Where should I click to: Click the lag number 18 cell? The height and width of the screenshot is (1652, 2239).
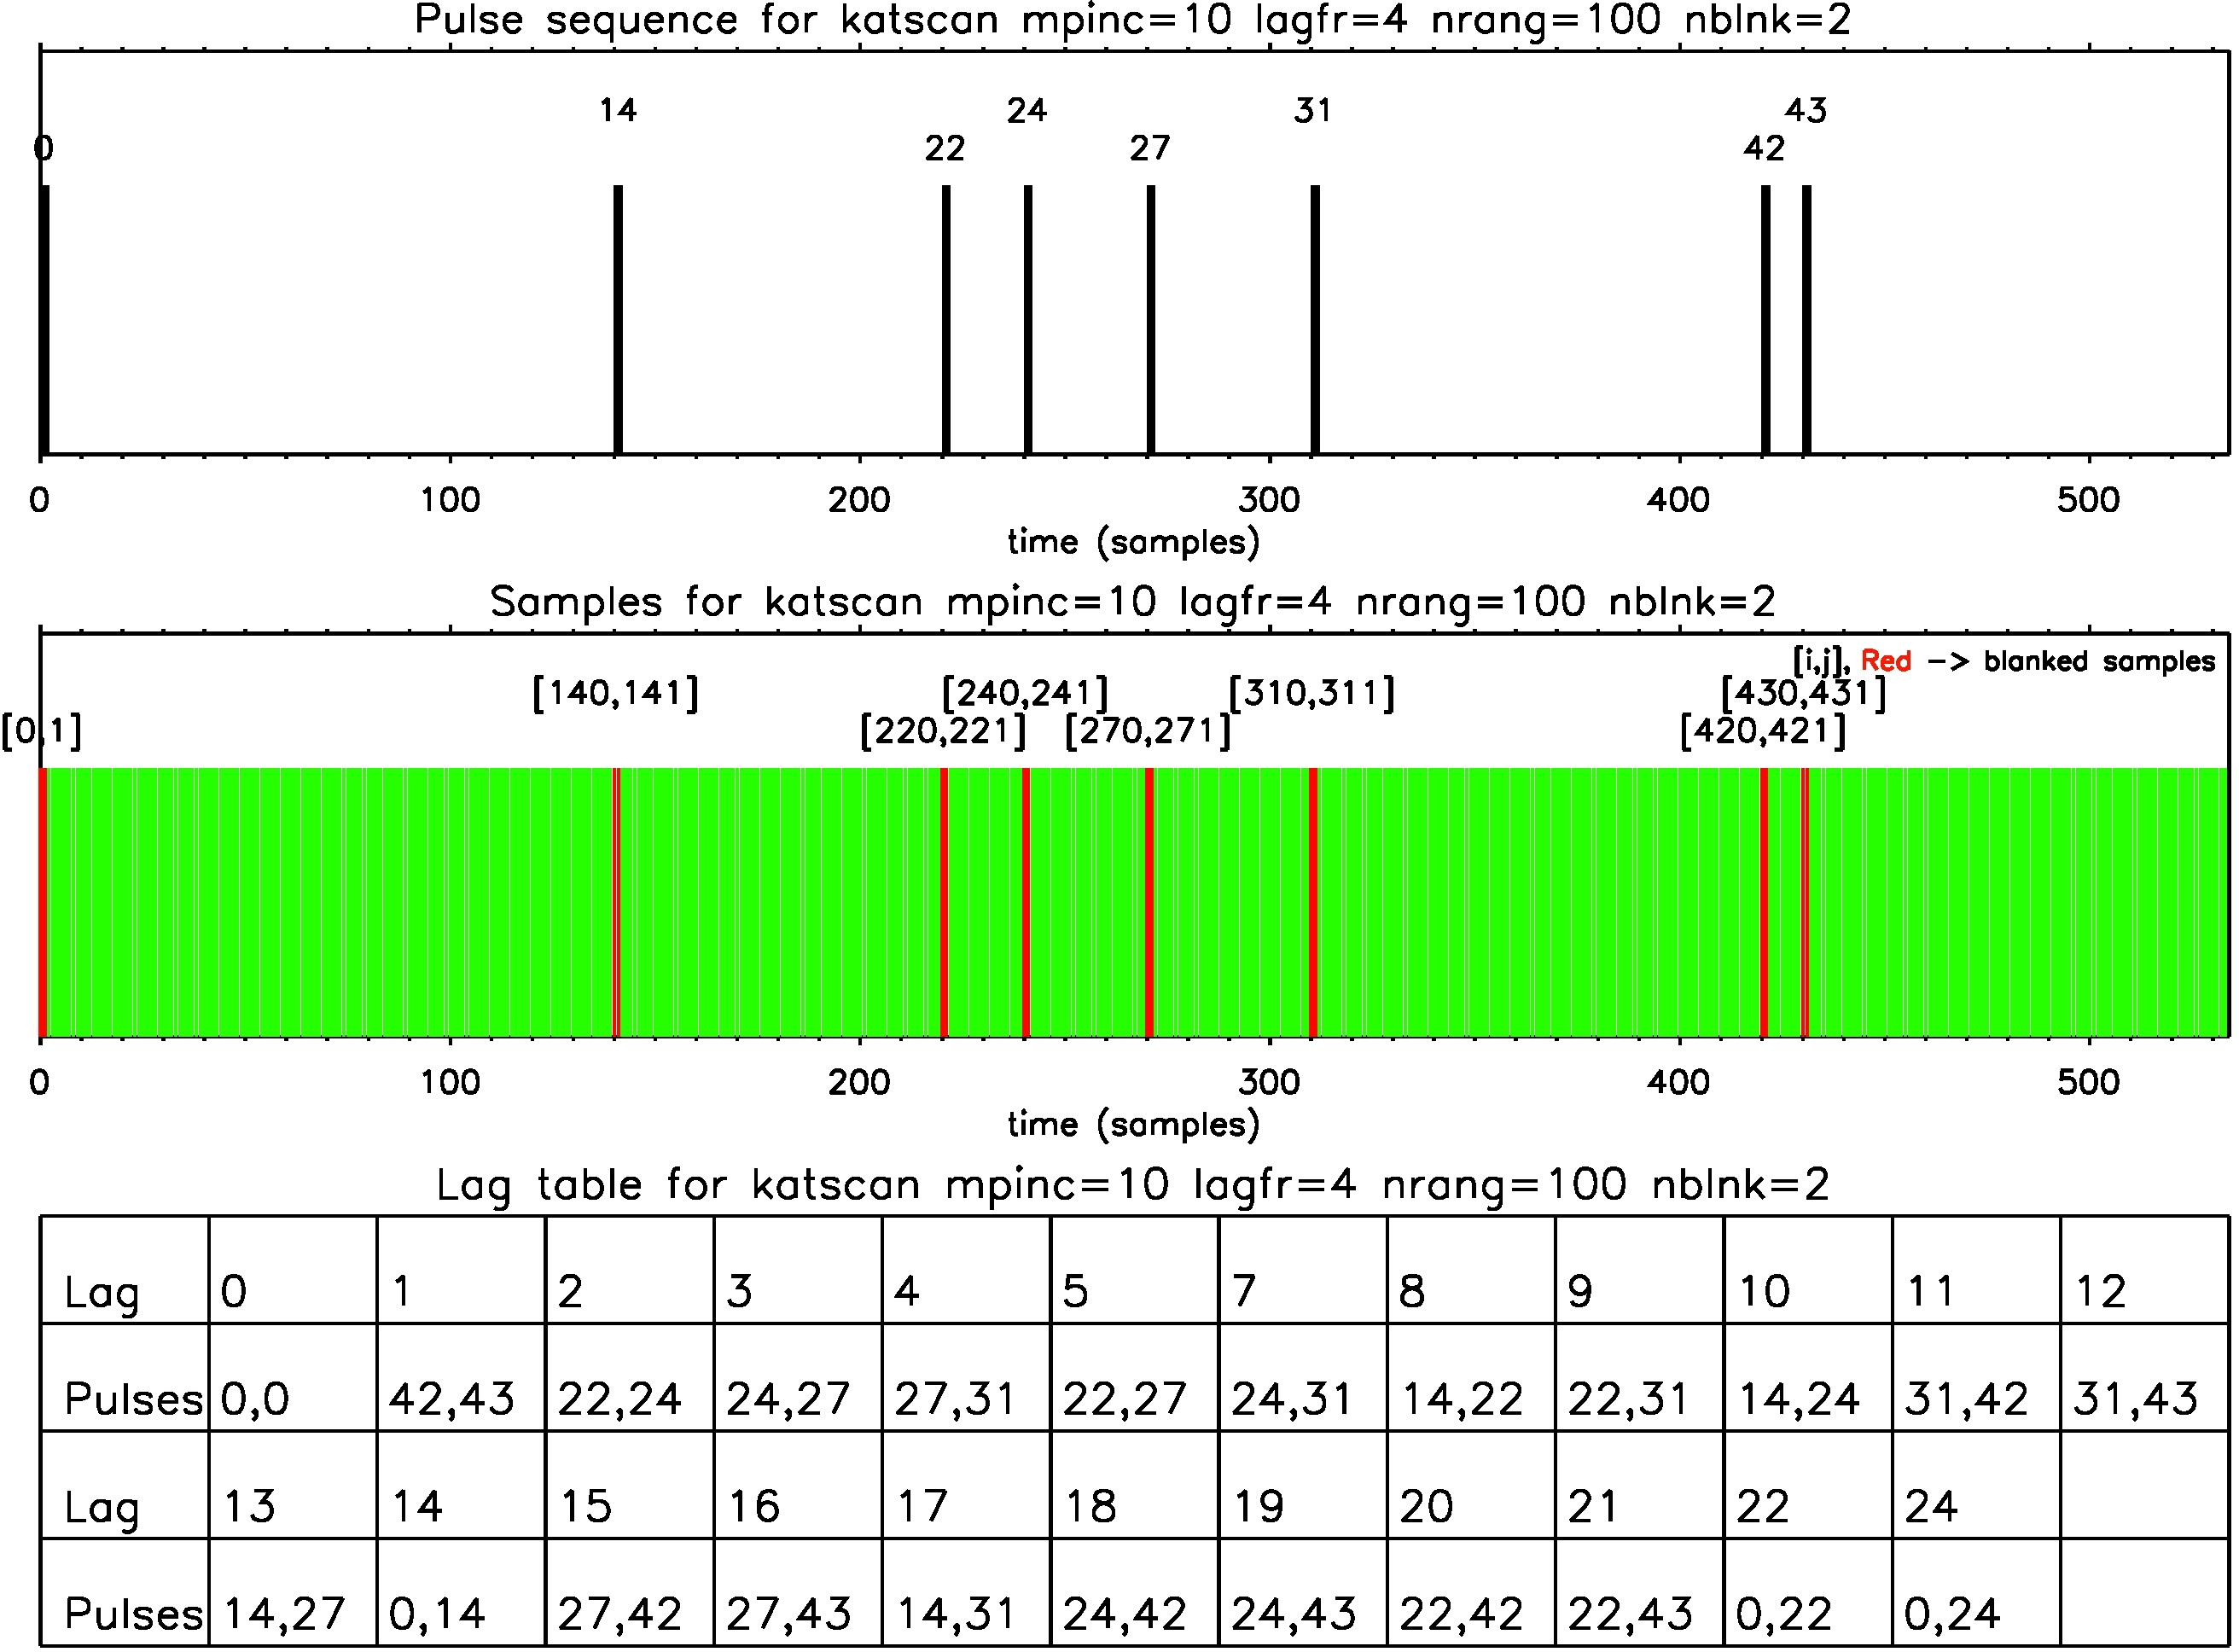pyautogui.click(x=1091, y=1507)
